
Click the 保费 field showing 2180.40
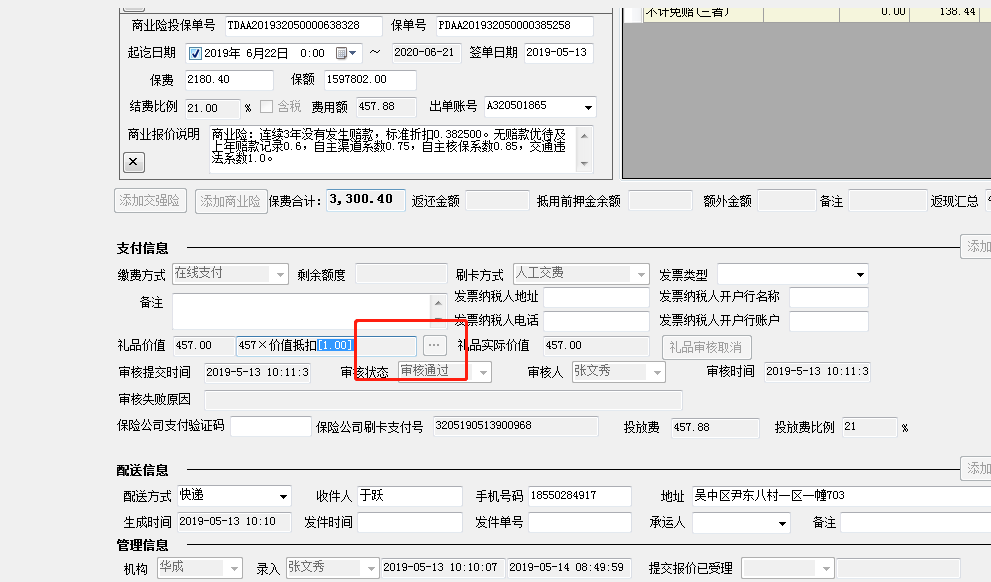coord(229,80)
